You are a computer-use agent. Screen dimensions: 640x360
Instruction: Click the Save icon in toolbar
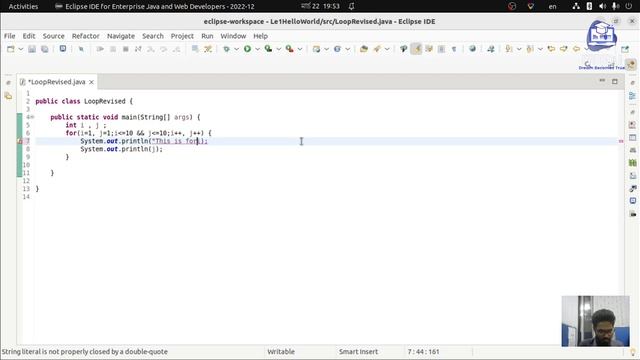[x=32, y=49]
